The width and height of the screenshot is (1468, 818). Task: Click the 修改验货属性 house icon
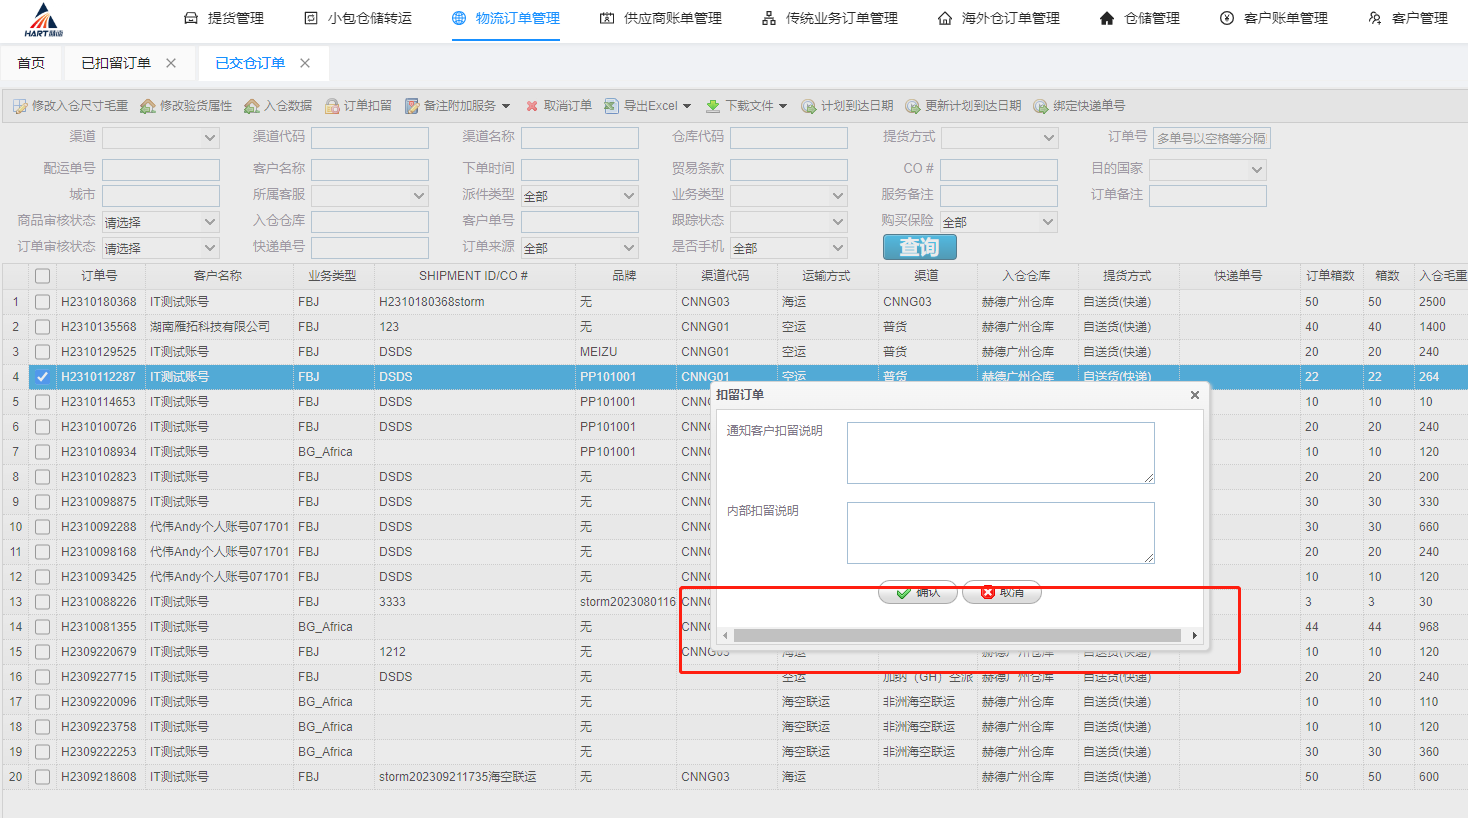(148, 106)
